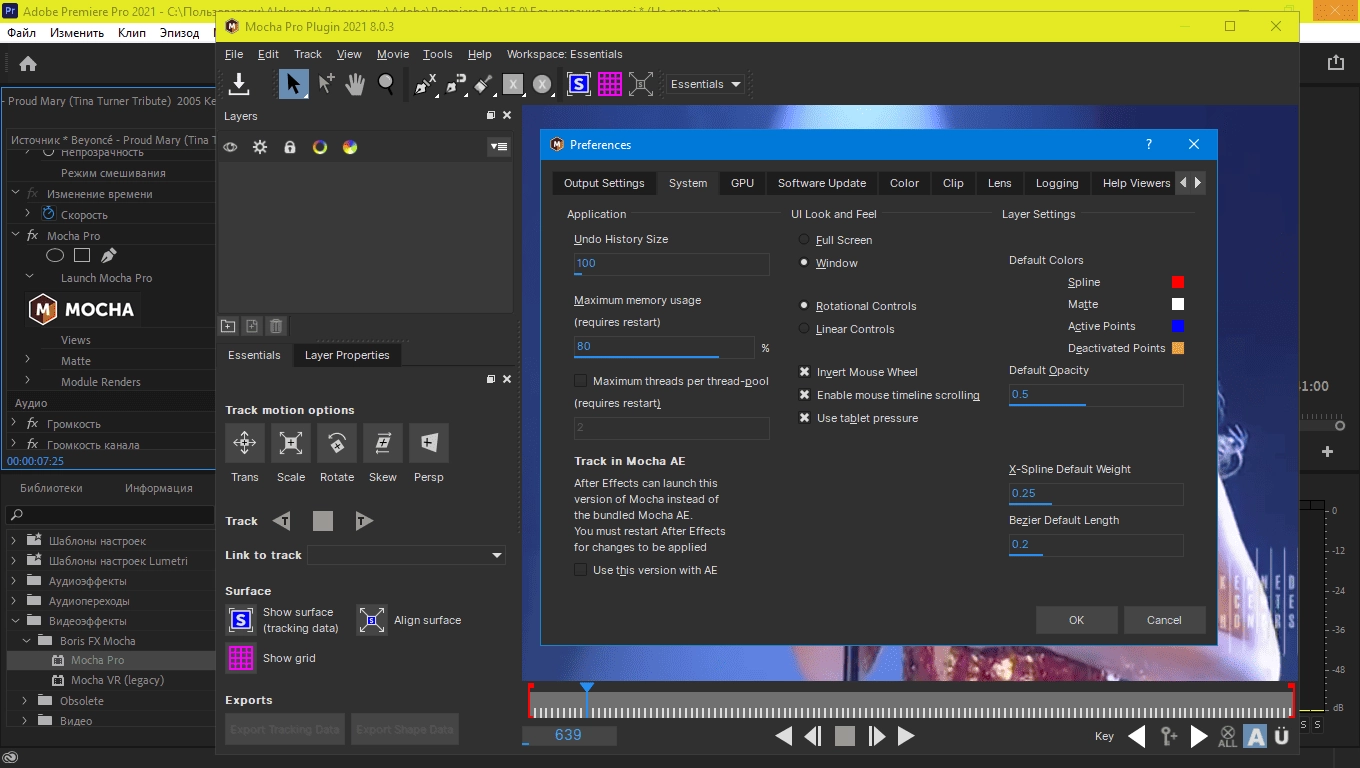Select Rotational Controls radio button
The width and height of the screenshot is (1360, 768).
pyautogui.click(x=804, y=306)
